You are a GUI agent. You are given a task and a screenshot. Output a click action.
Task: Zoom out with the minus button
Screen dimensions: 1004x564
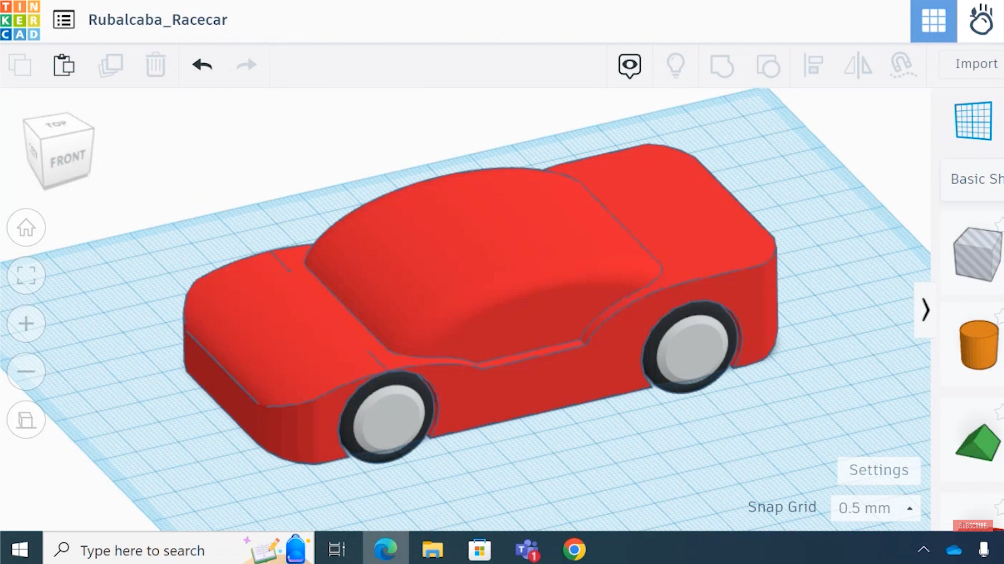(x=26, y=371)
